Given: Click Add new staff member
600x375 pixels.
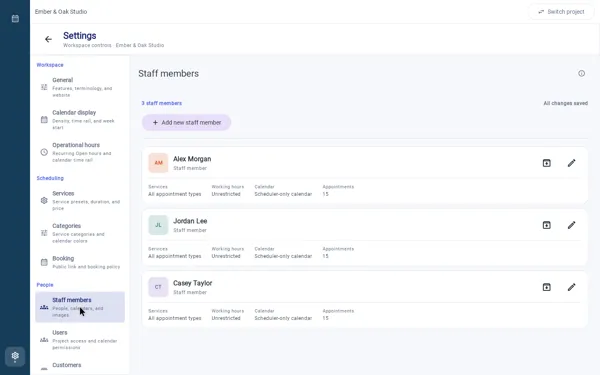Looking at the screenshot, I should point(186,122).
